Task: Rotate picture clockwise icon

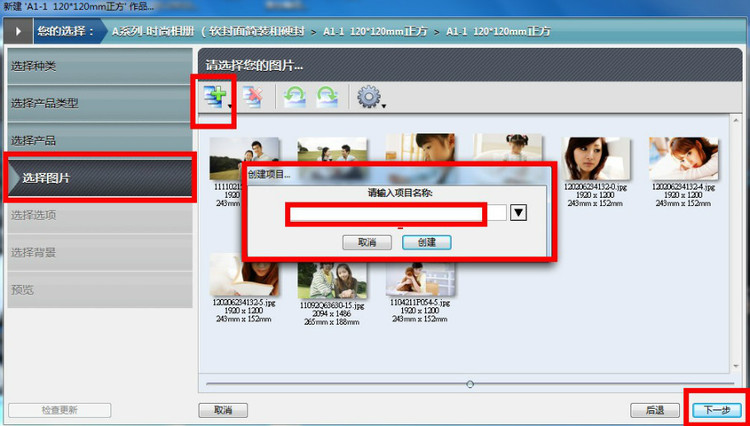Action: click(328, 97)
